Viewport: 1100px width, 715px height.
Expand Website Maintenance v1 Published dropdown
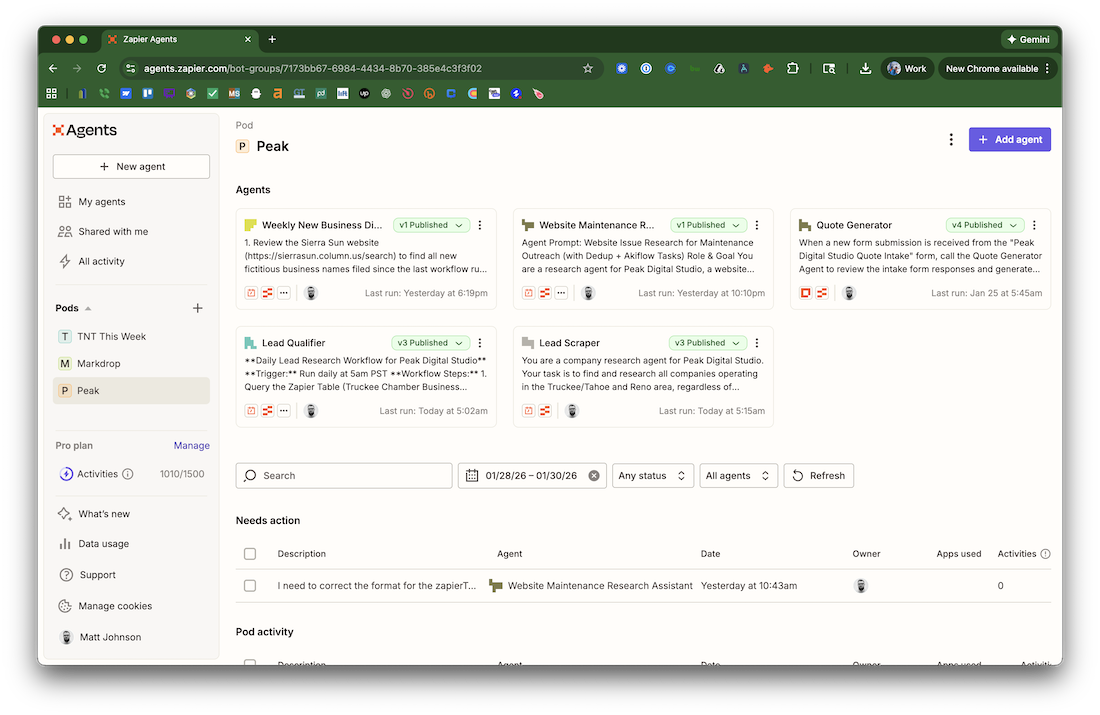tap(708, 225)
